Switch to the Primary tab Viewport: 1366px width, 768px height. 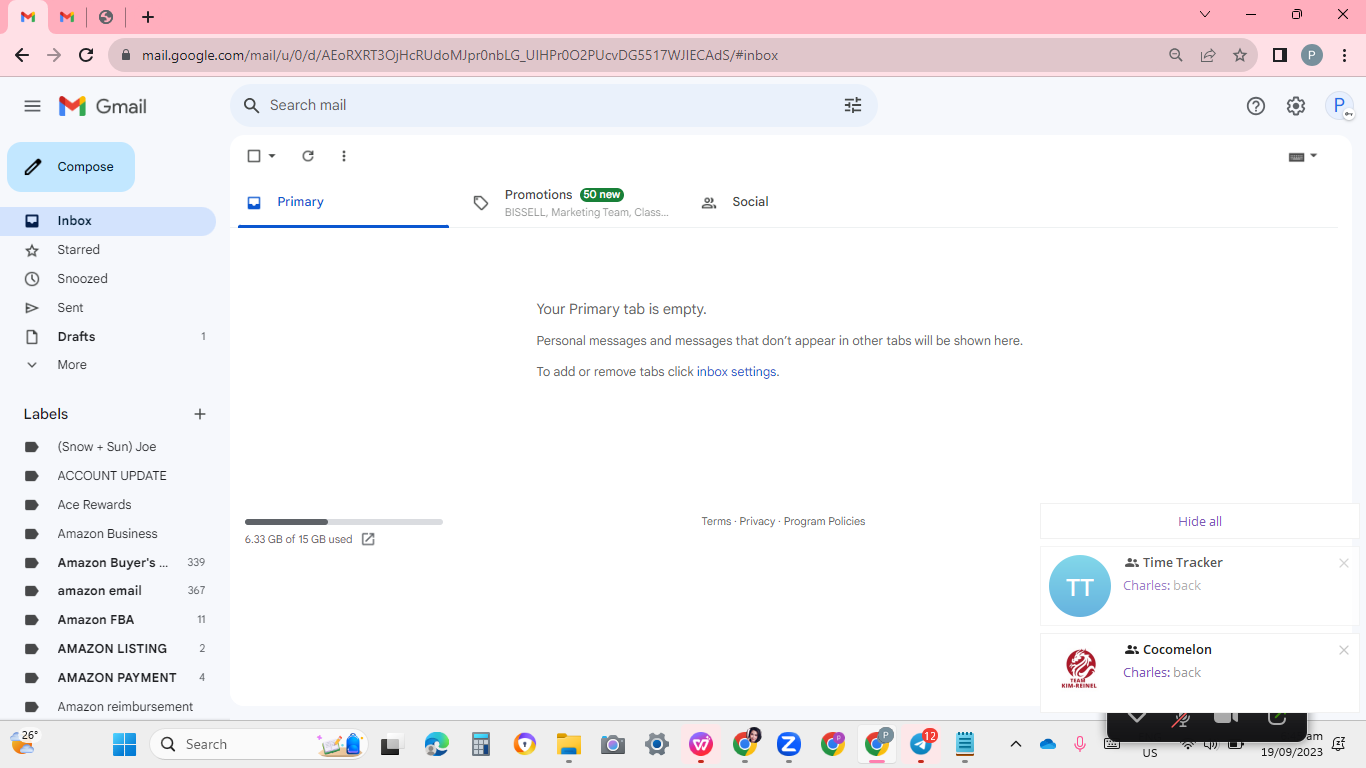point(343,202)
